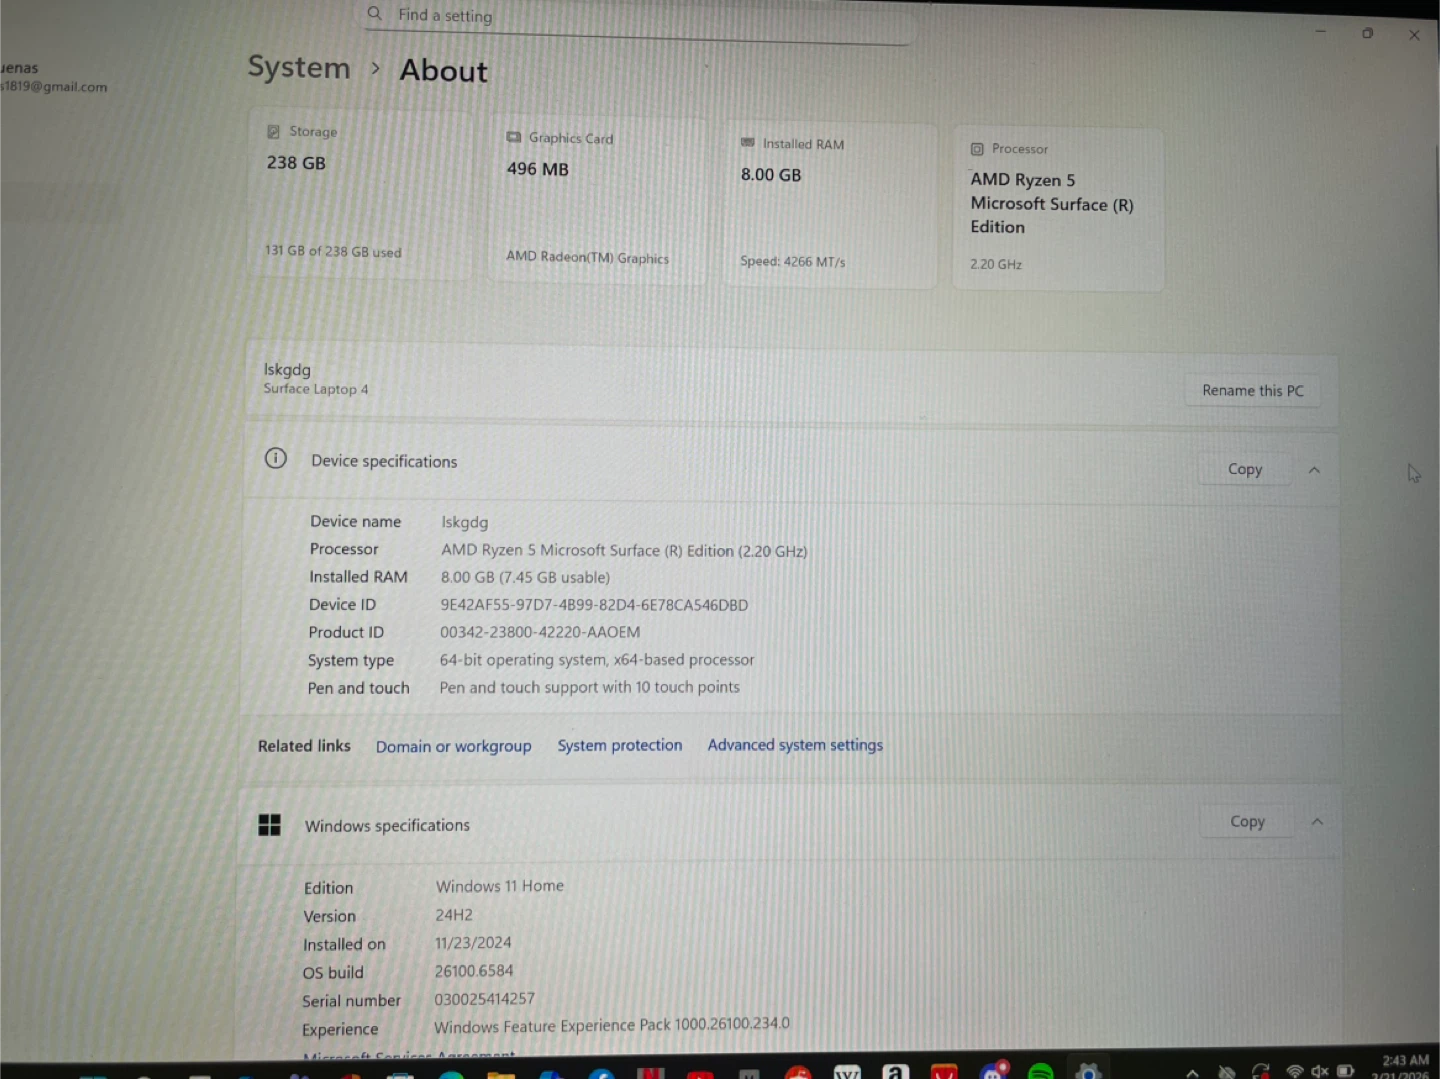Open Advanced system settings link
The height and width of the screenshot is (1079, 1440).
[x=795, y=745]
